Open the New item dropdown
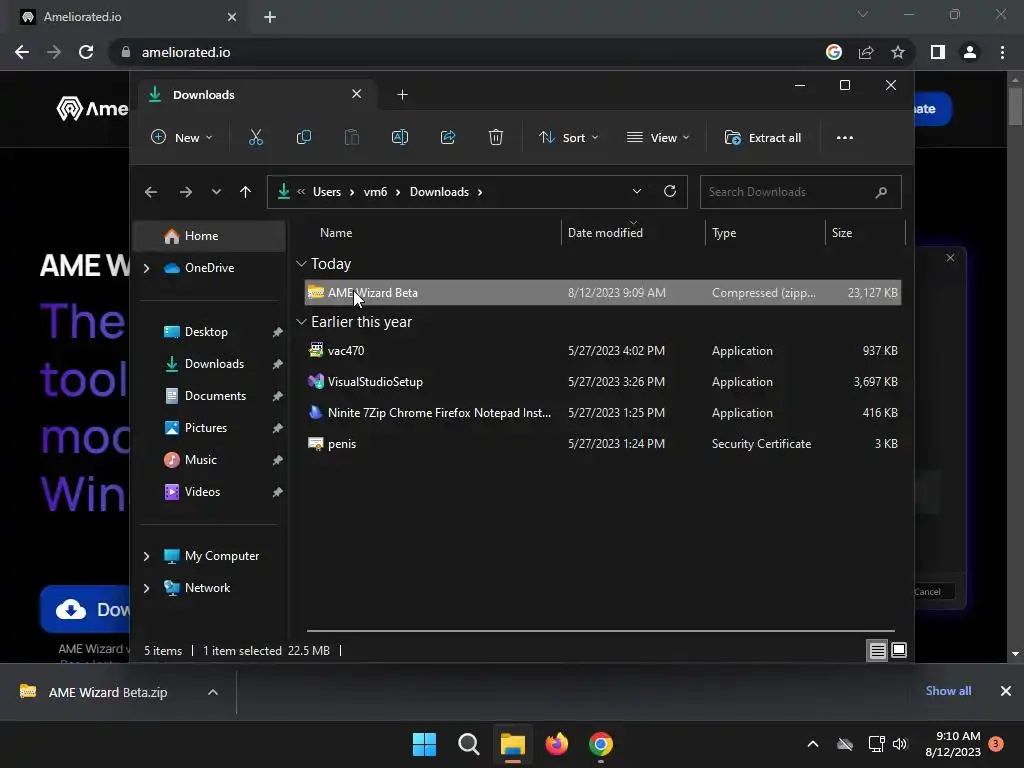Viewport: 1024px width, 768px height. point(182,138)
